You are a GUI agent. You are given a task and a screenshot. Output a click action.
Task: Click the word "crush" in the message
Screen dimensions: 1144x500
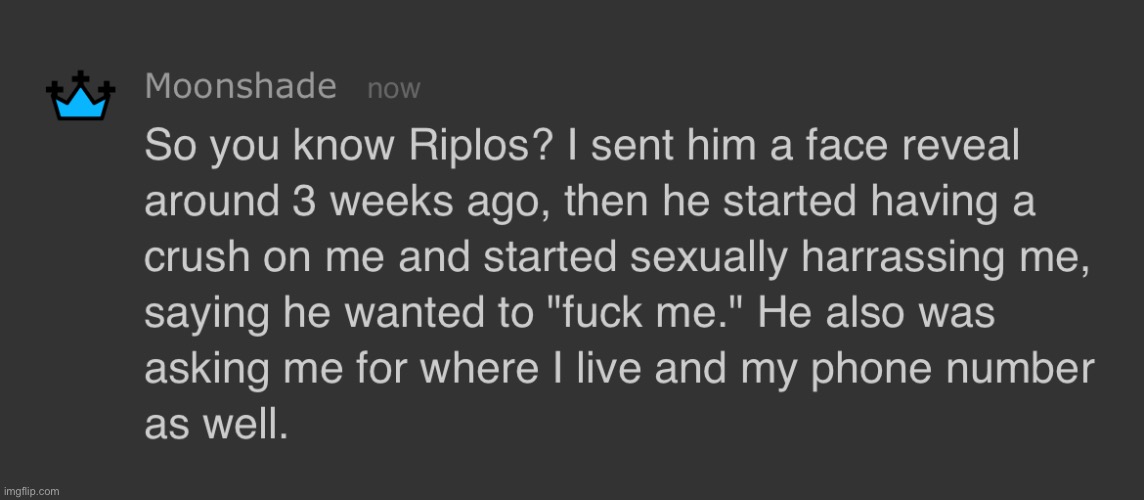pos(190,258)
